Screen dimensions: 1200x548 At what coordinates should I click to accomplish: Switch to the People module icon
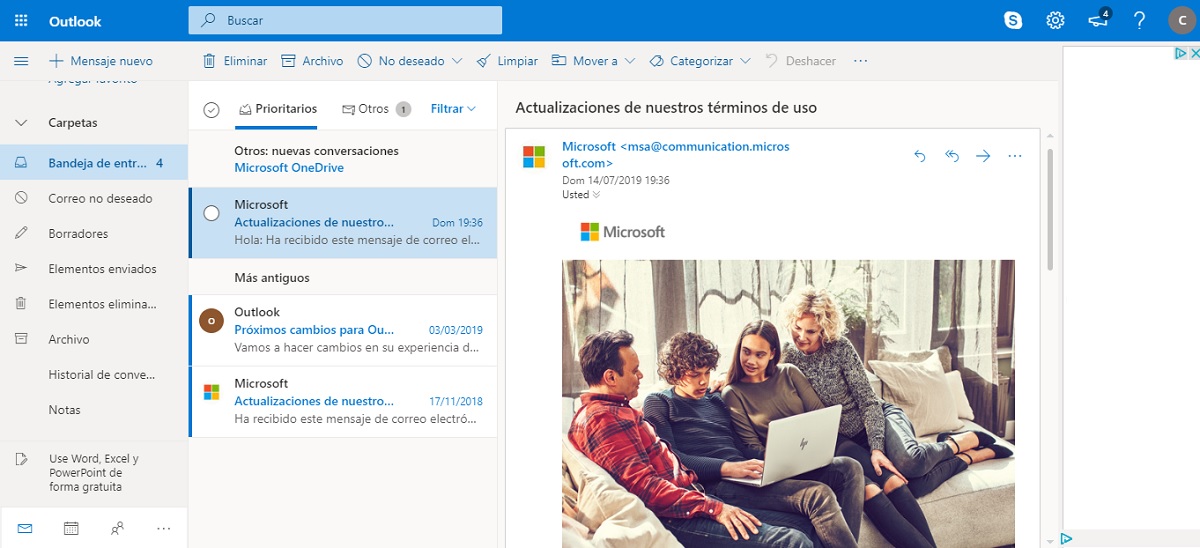(118, 528)
